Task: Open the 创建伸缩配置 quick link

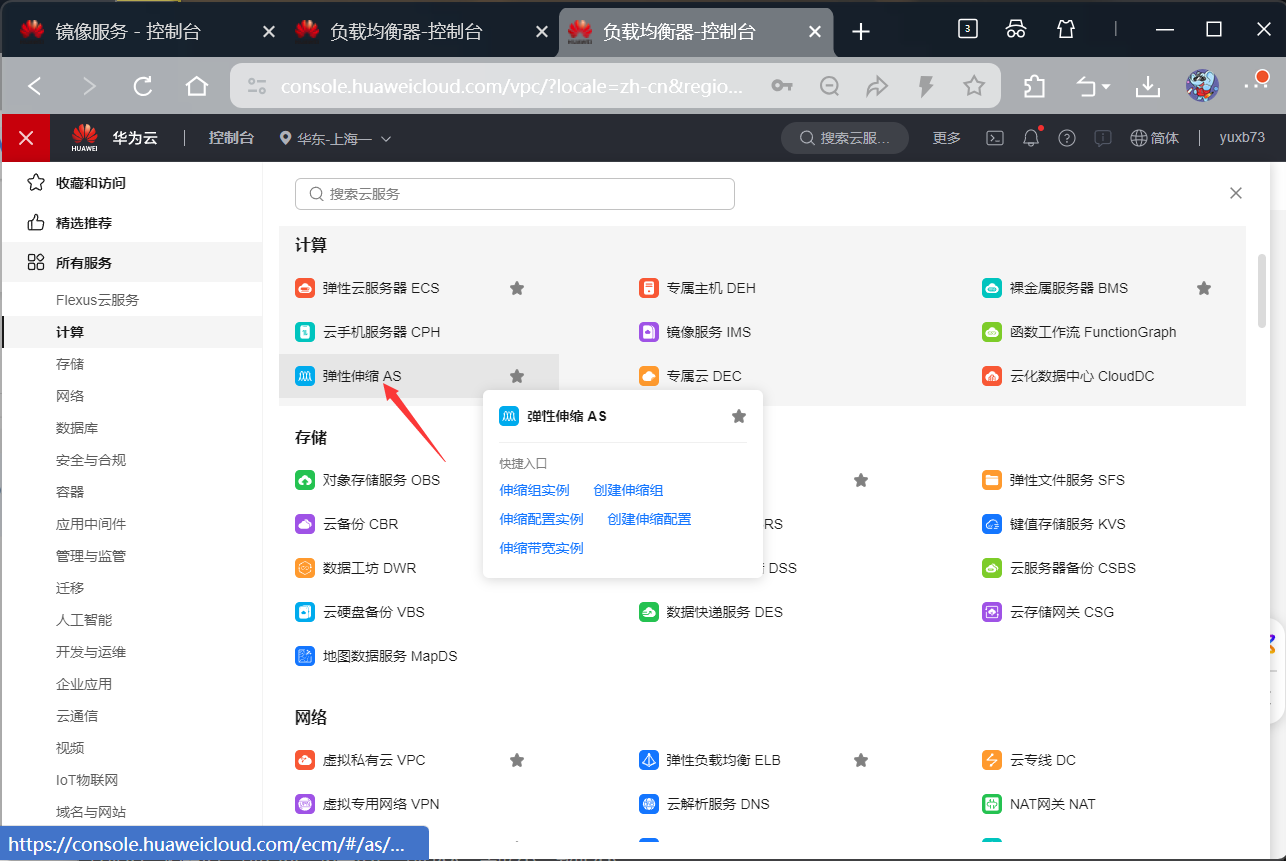Action: [x=649, y=519]
